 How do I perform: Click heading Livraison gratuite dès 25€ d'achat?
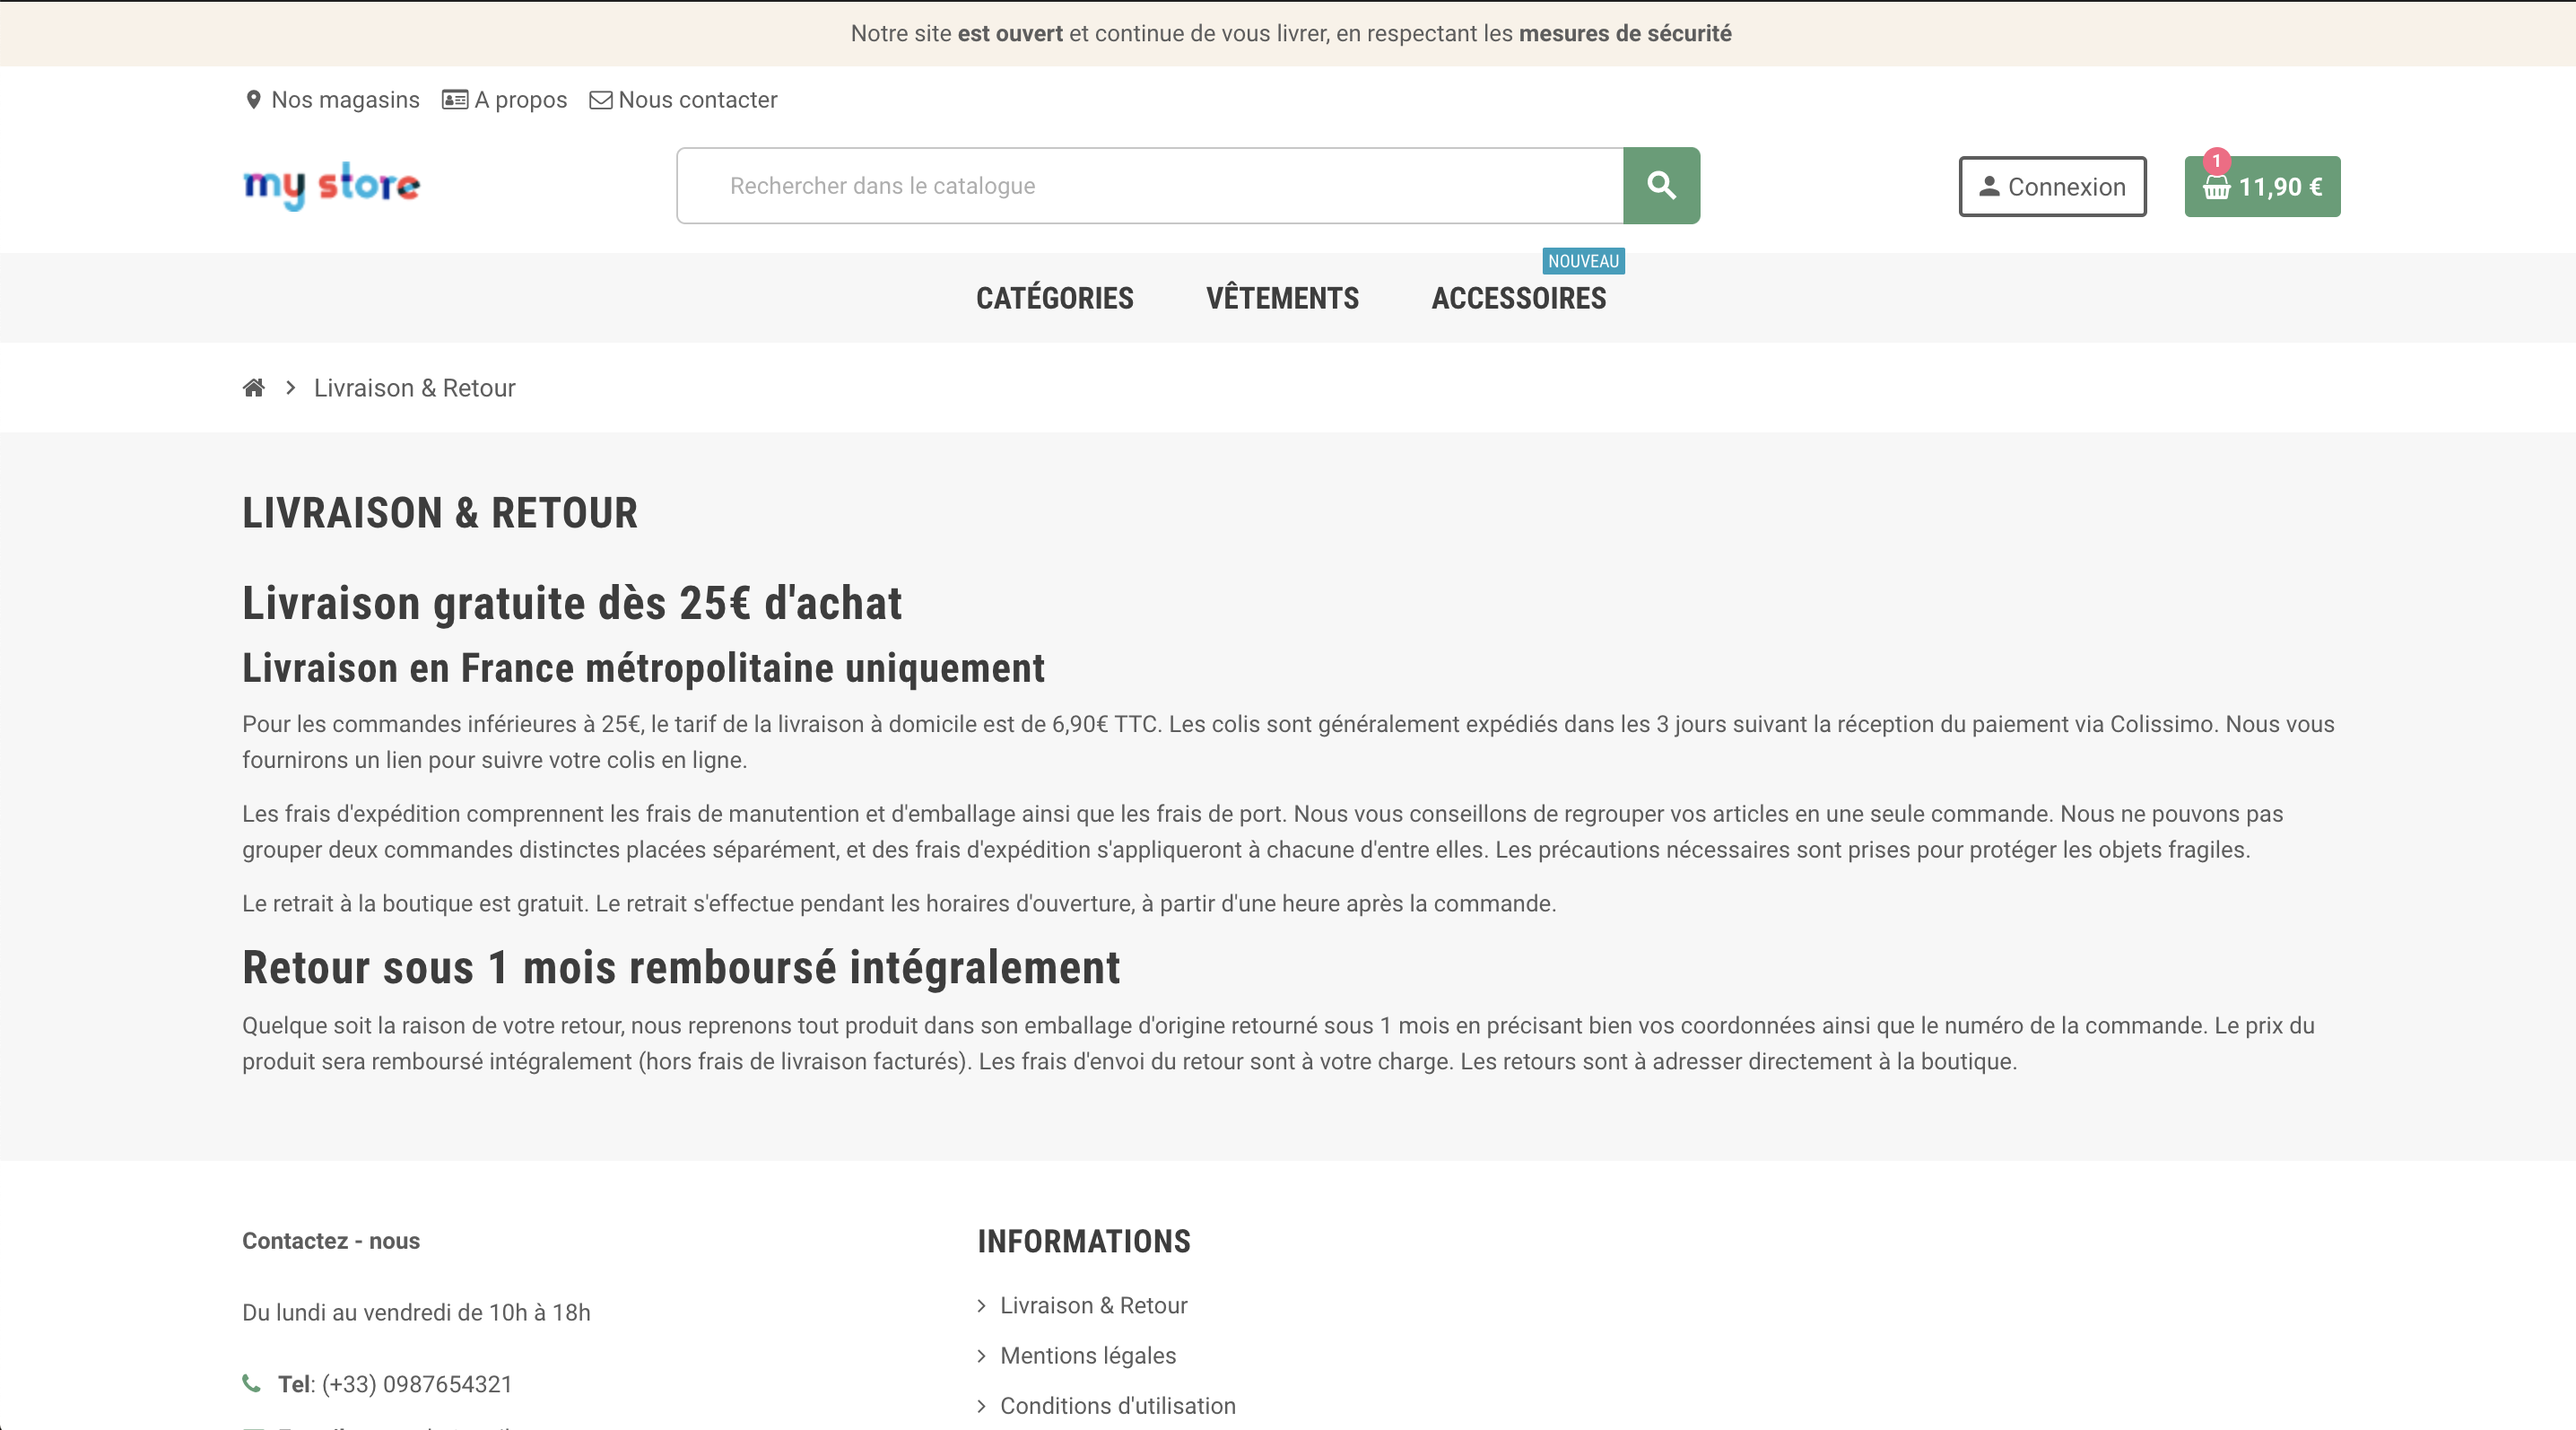(x=572, y=604)
